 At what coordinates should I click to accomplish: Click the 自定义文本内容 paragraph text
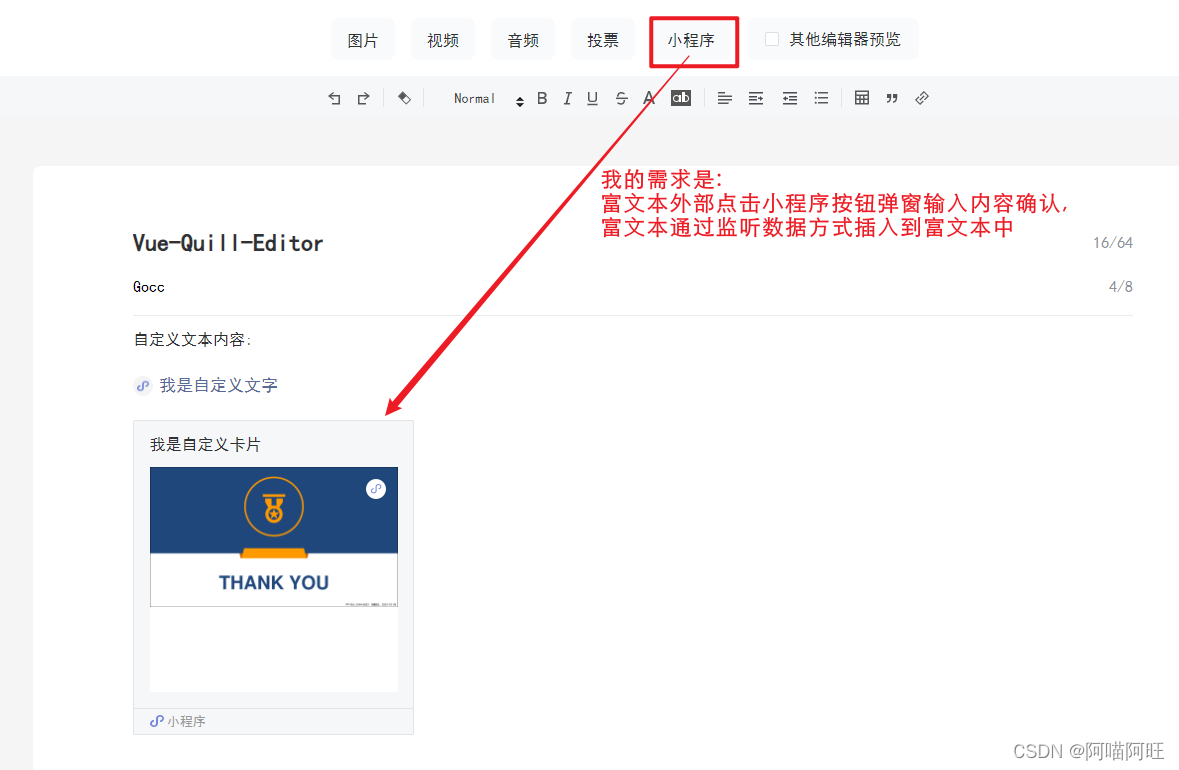[192, 340]
